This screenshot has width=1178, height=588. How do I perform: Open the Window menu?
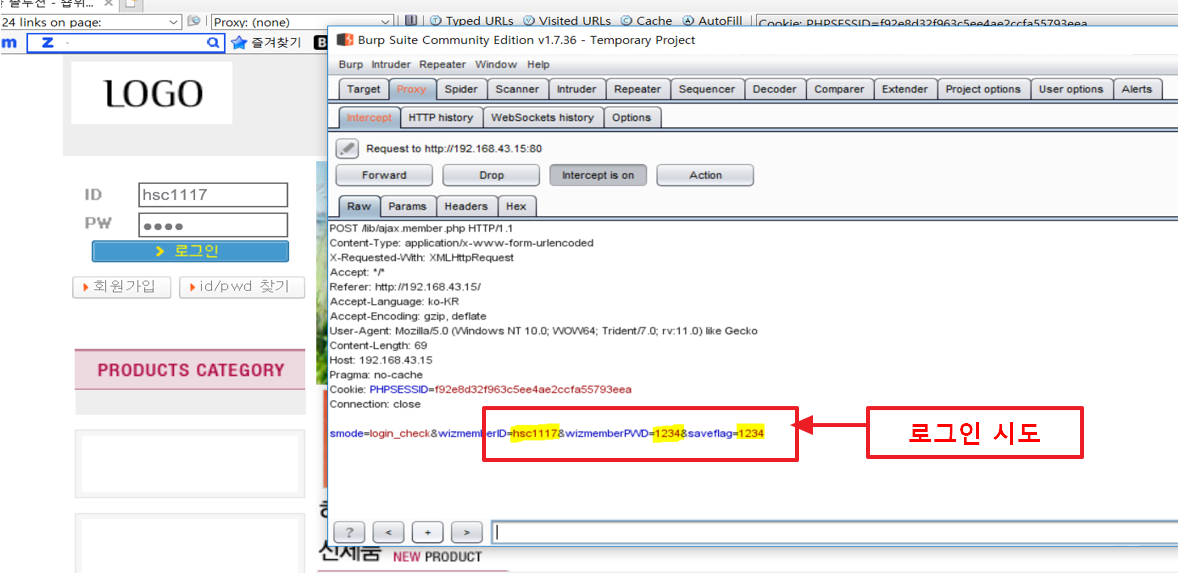(x=496, y=65)
